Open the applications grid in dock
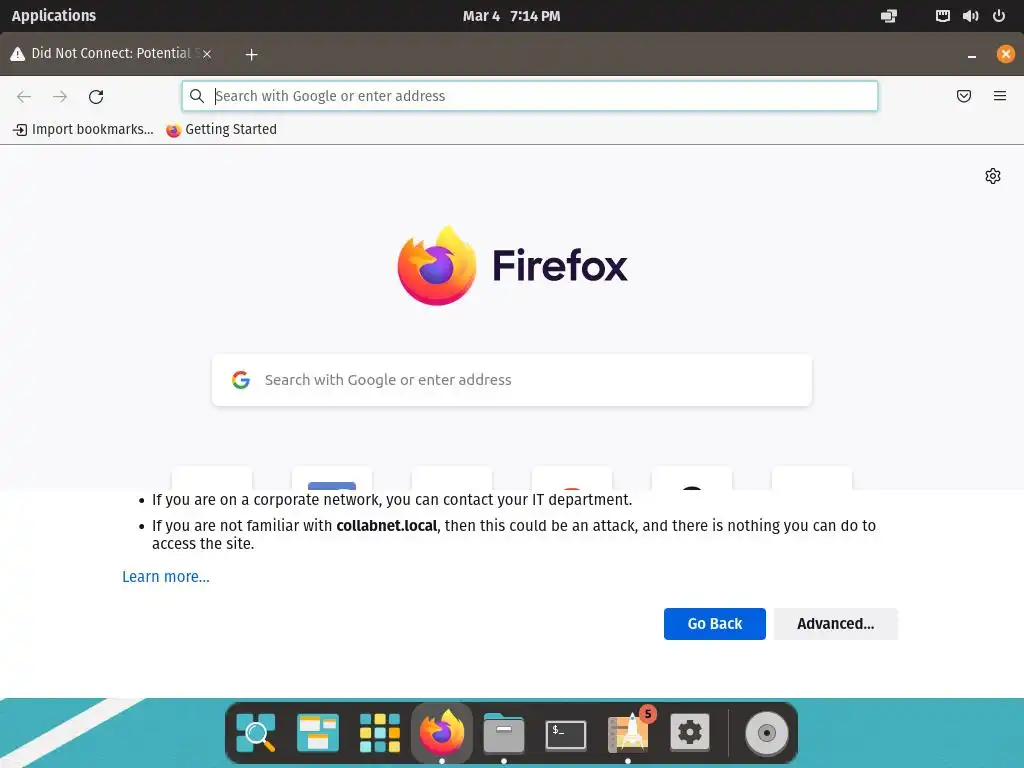The image size is (1024, 768). coord(379,733)
